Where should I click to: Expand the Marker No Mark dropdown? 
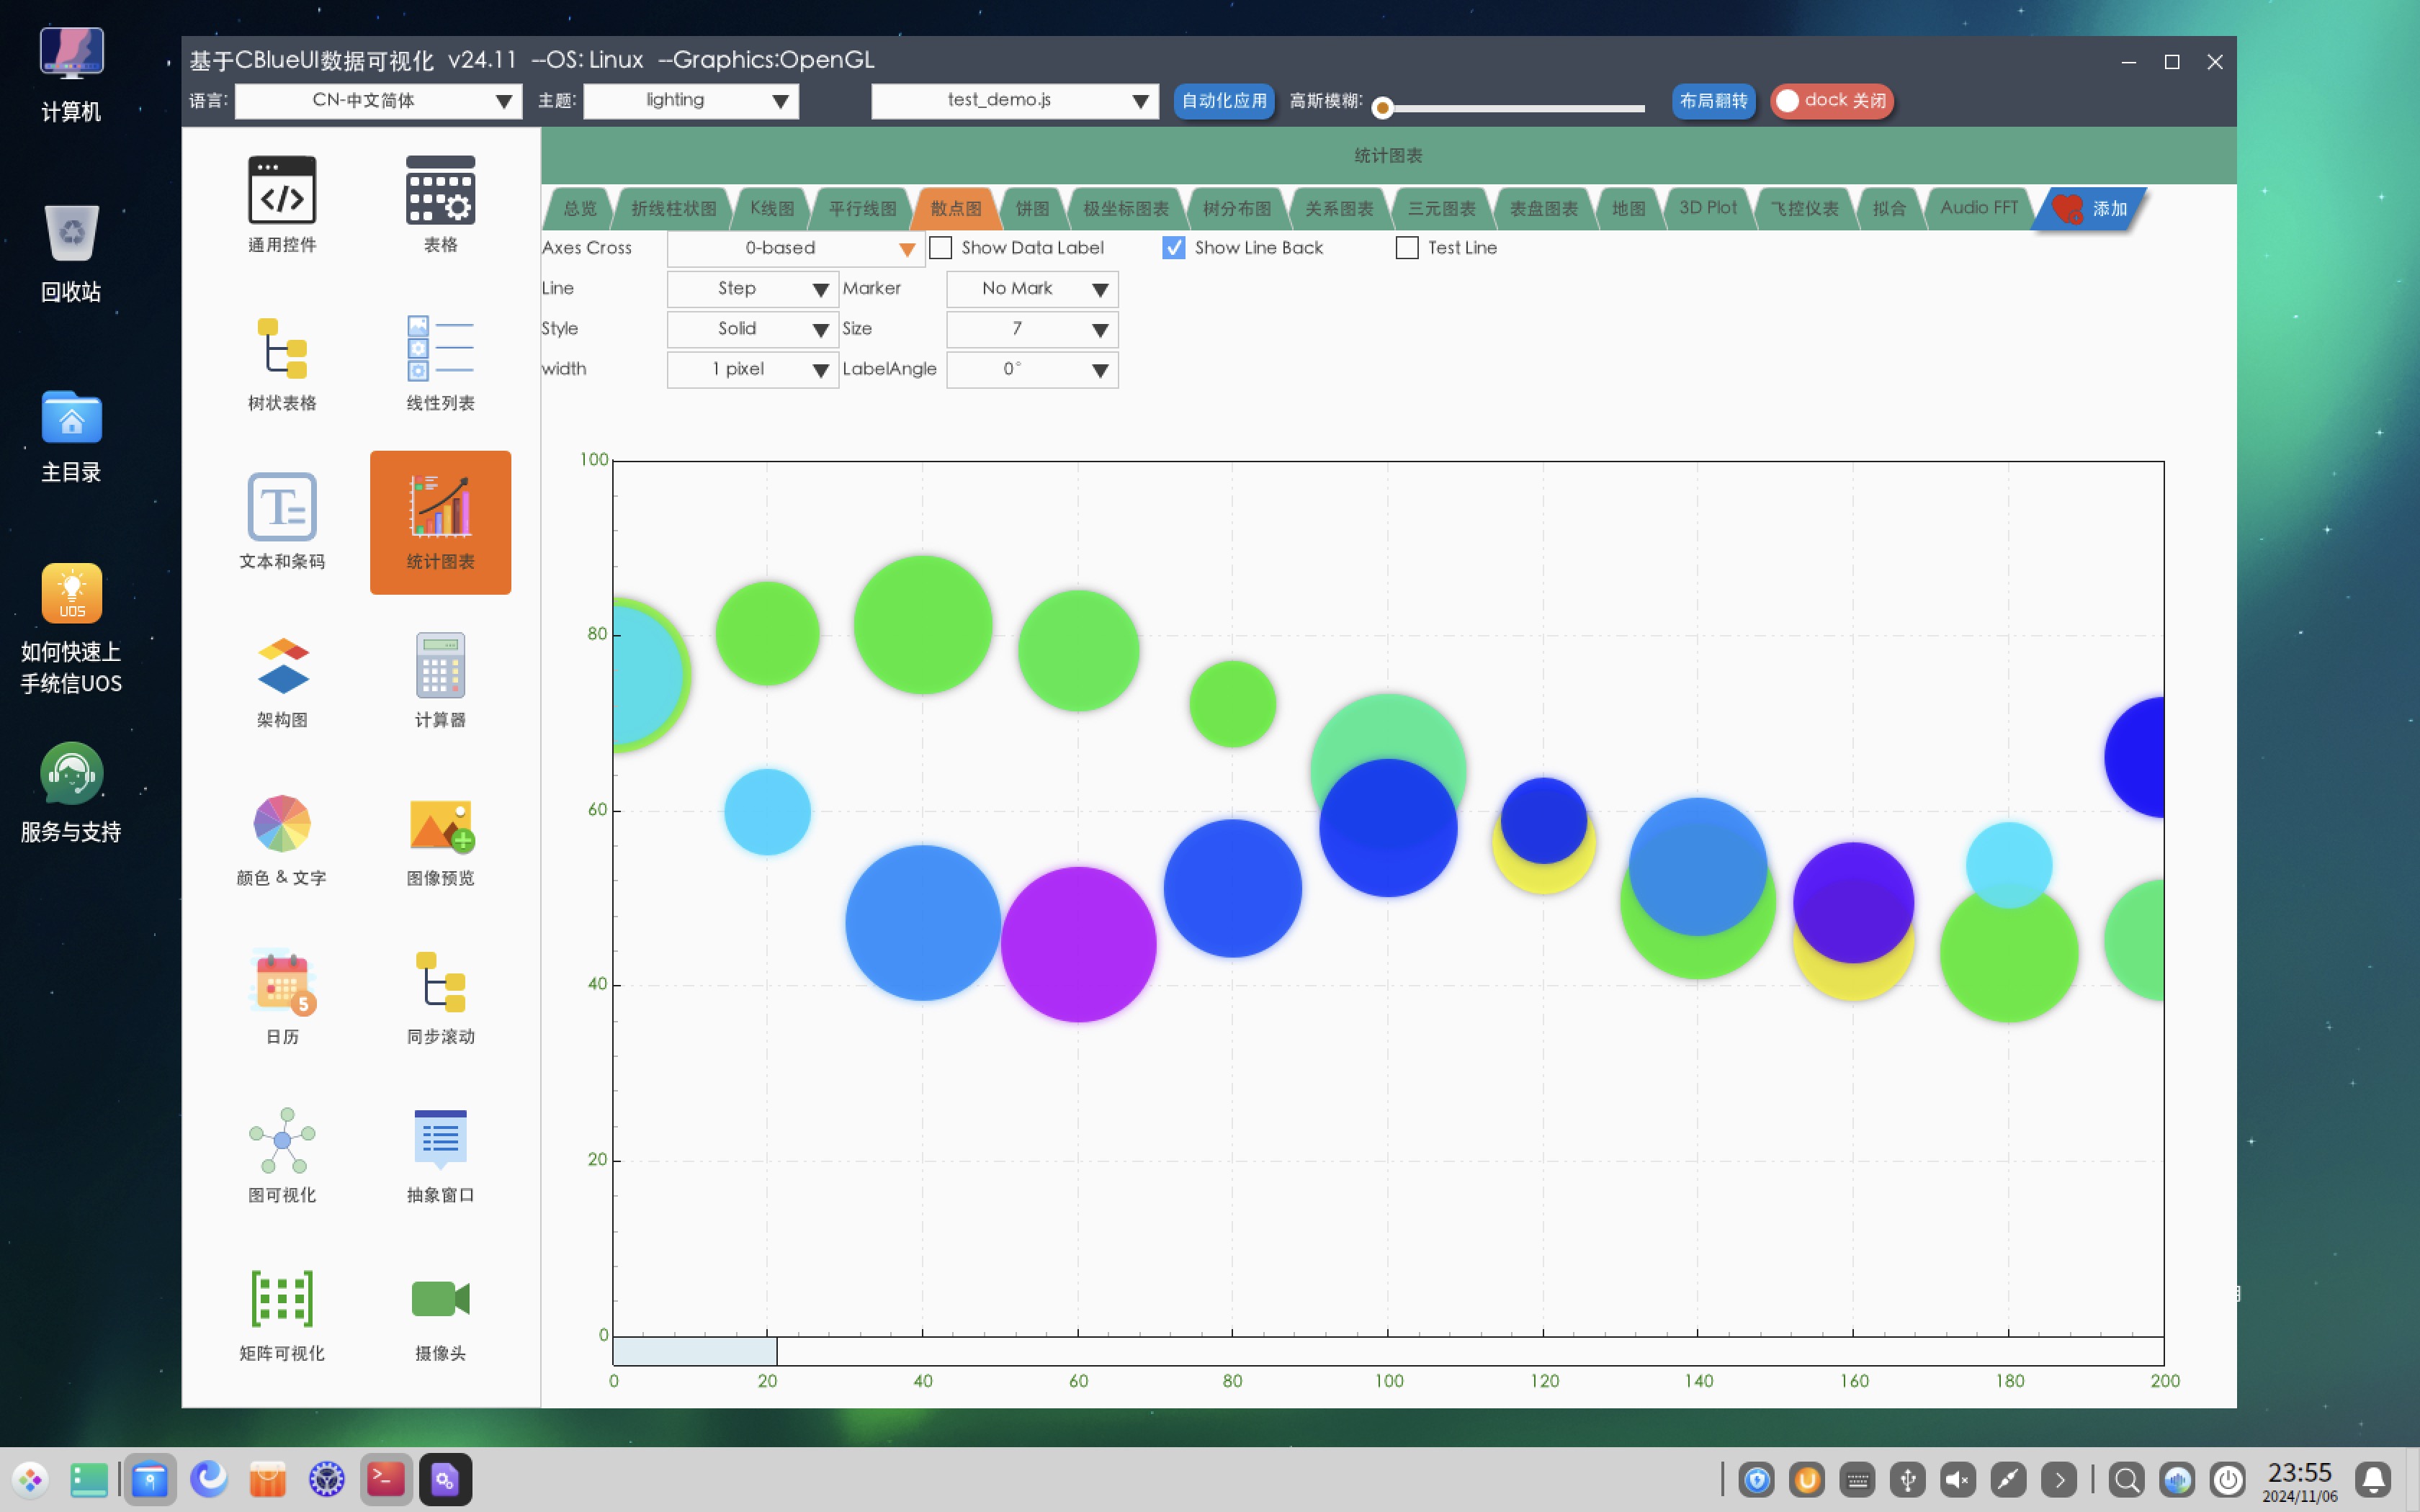(1032, 289)
